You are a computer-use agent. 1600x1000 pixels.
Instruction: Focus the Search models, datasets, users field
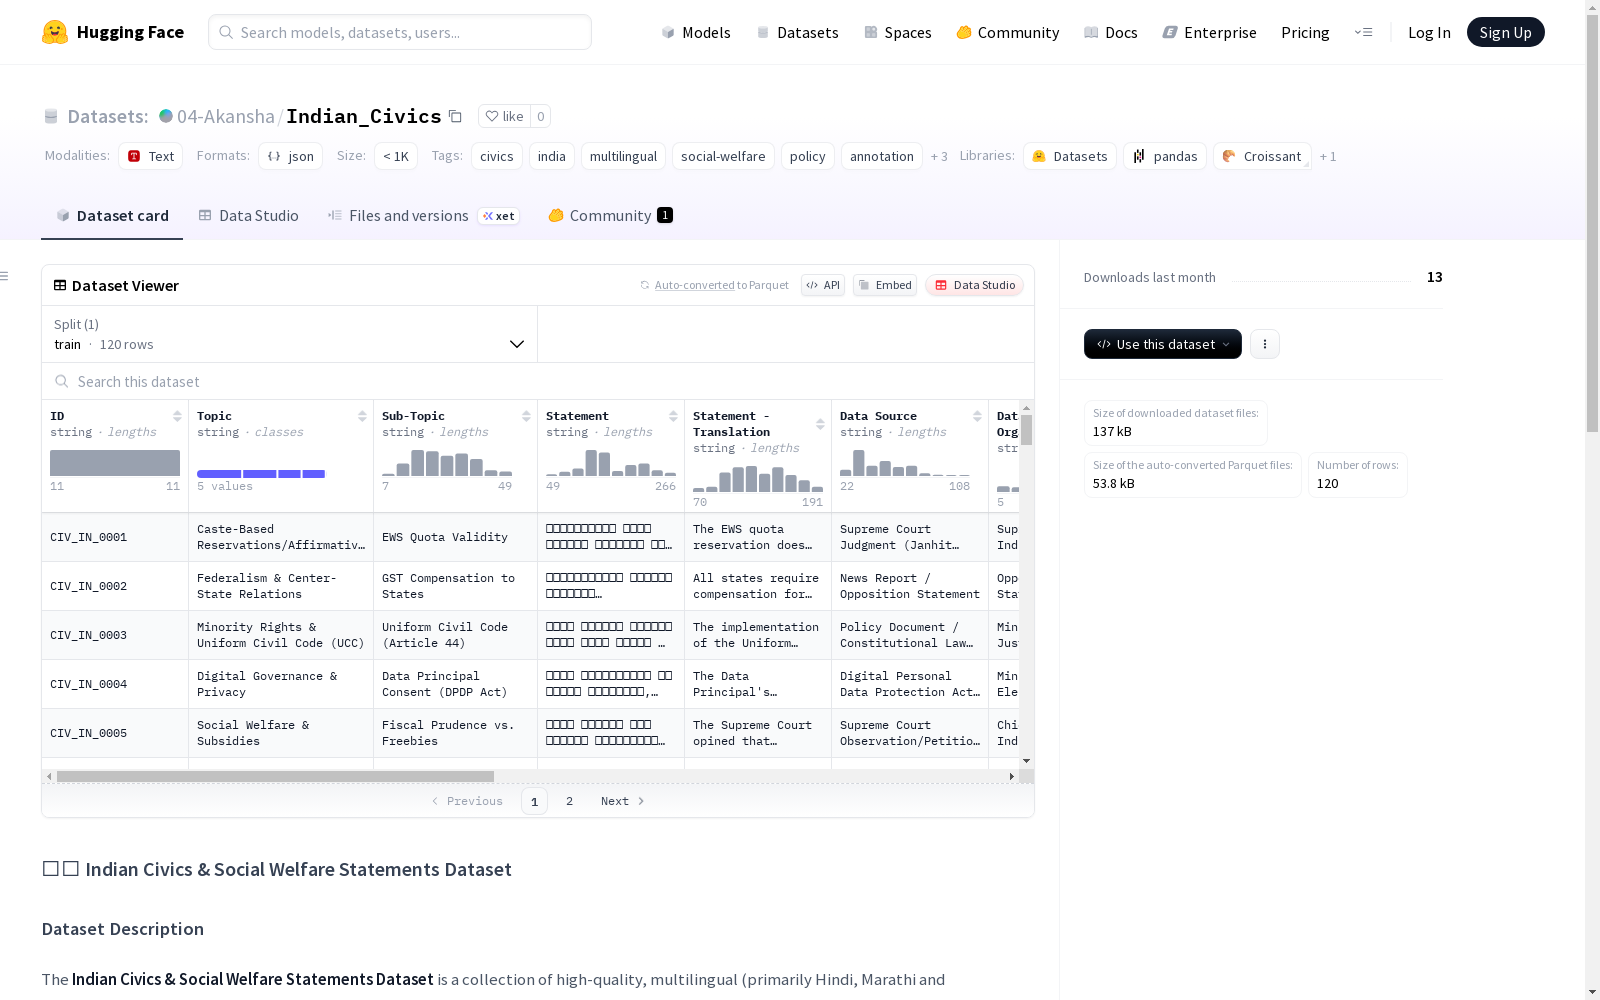(x=400, y=32)
